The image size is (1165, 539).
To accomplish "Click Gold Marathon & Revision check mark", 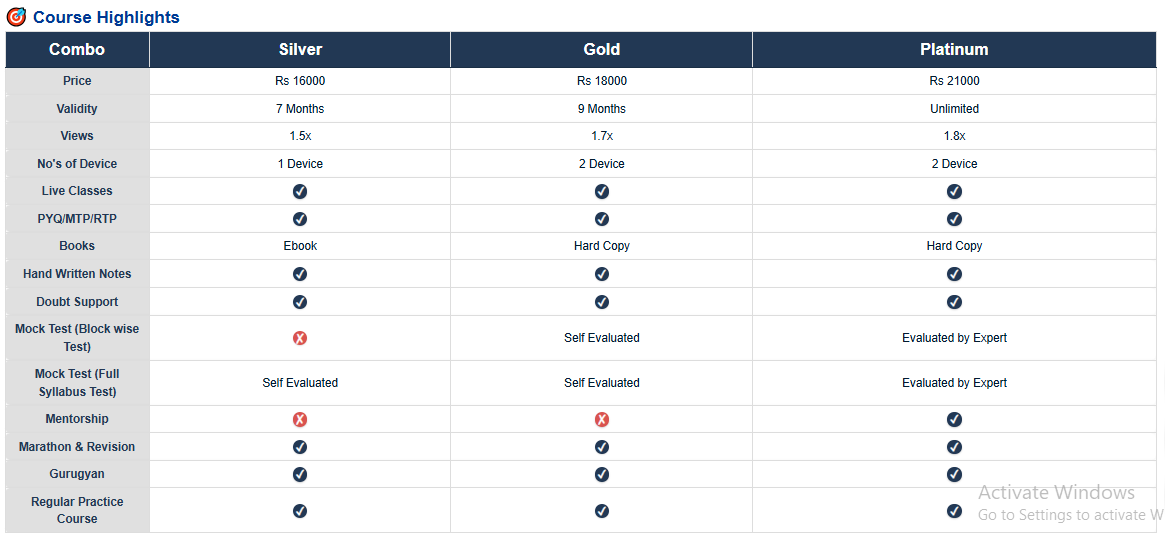I will [602, 447].
